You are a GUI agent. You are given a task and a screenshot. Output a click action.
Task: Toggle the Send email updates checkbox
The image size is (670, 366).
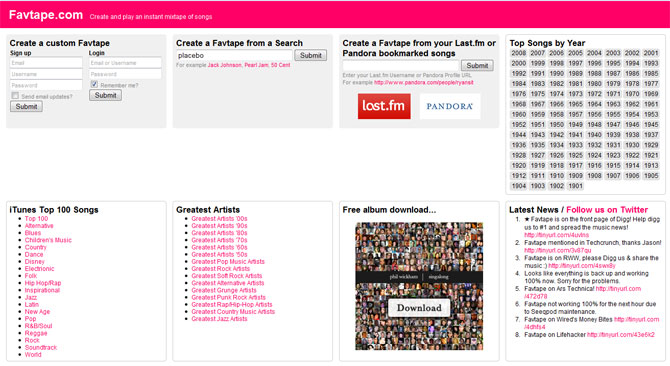15,96
